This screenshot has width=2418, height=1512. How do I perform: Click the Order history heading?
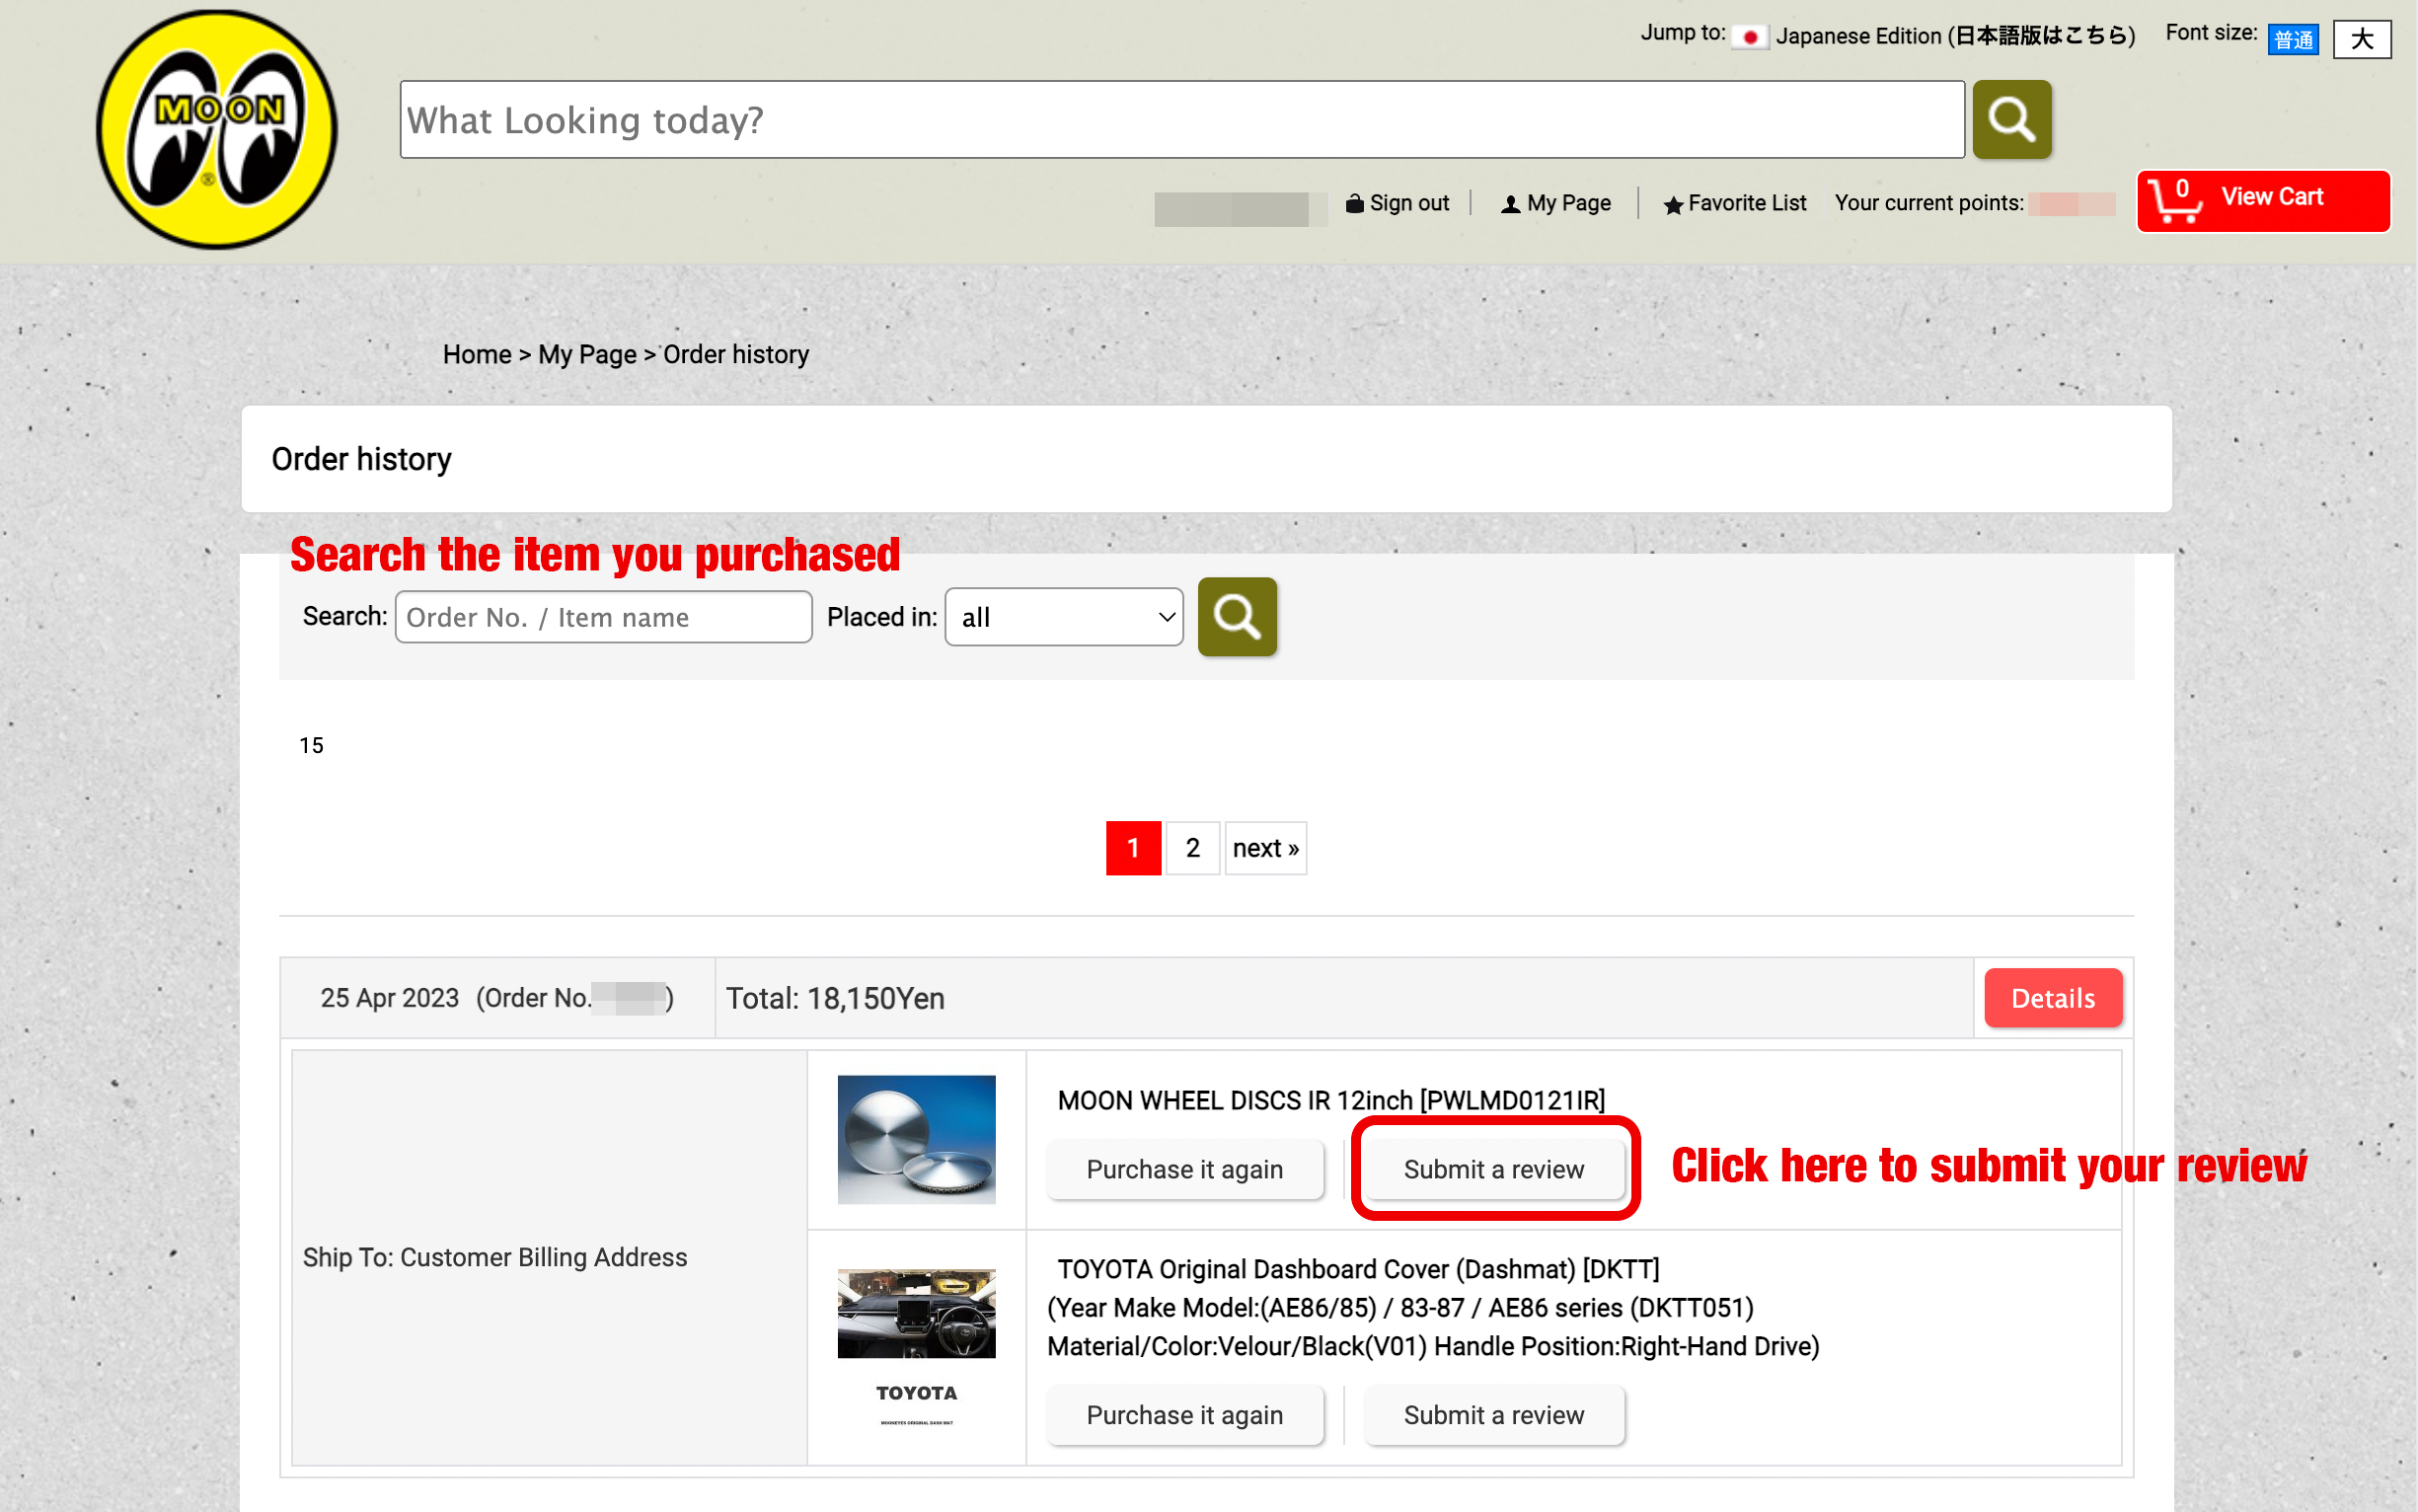[x=361, y=459]
